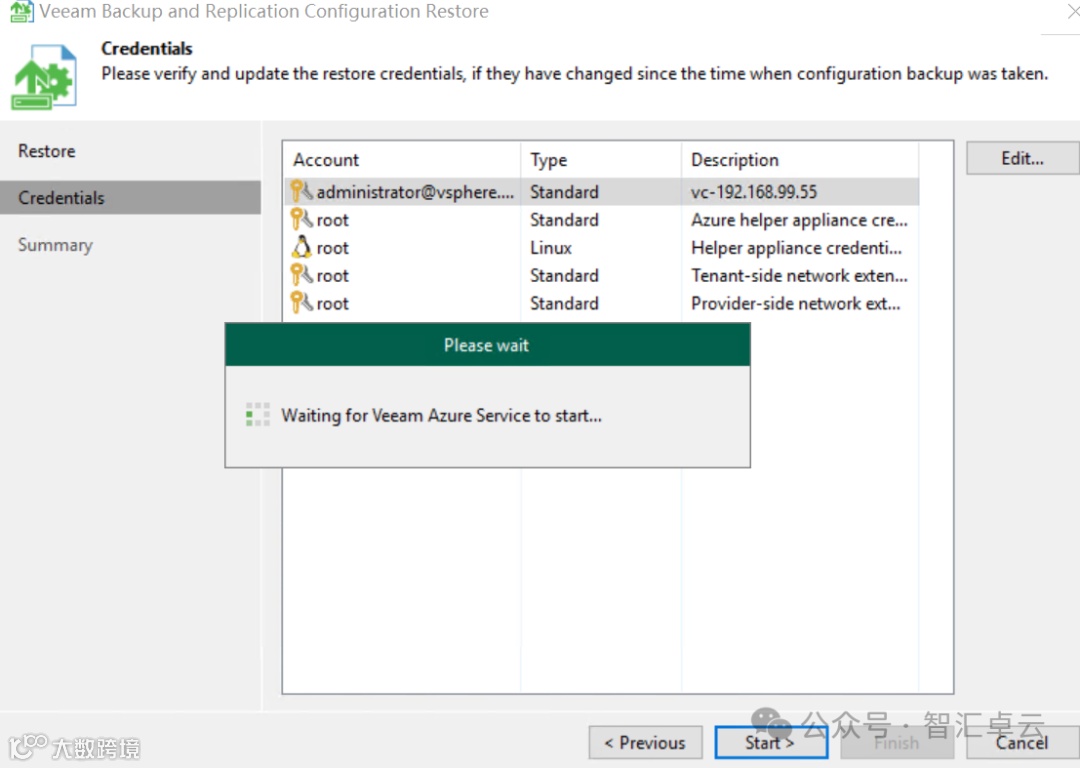Select the administrator@vsphere account text
The height and width of the screenshot is (768, 1080).
415,191
